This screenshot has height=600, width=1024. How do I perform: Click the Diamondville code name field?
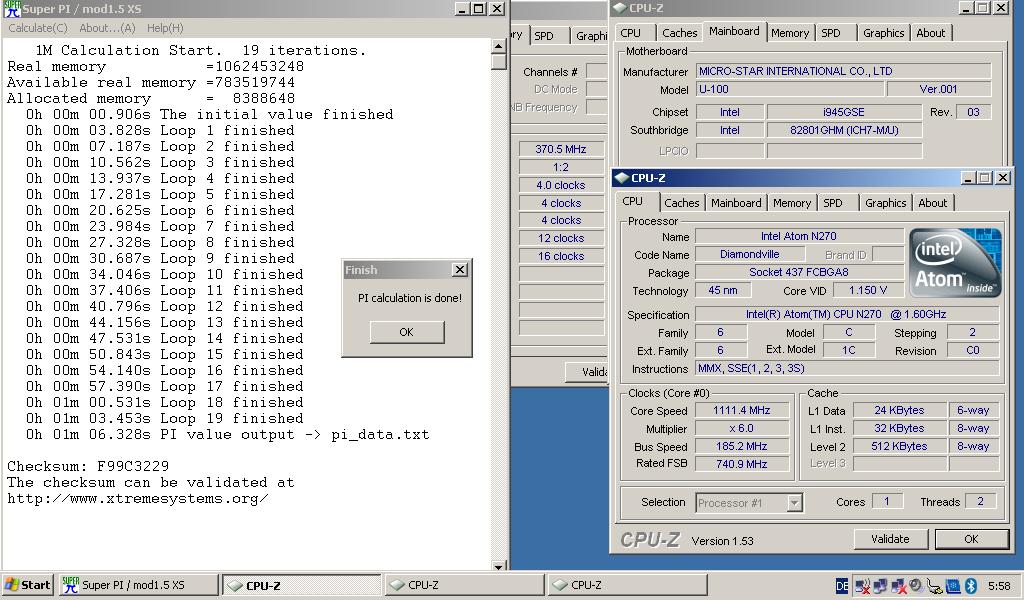(x=750, y=254)
